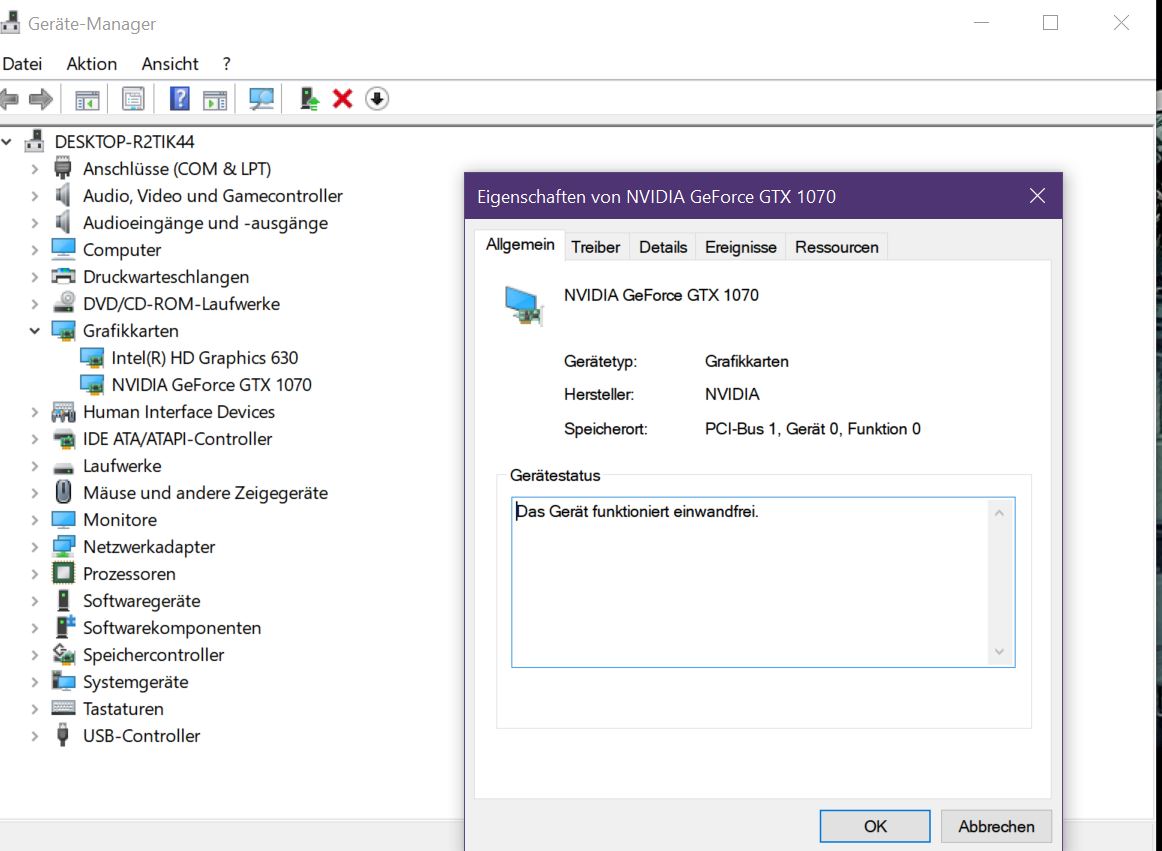Select the Allgemein tab
The height and width of the screenshot is (851, 1162).
tap(519, 245)
